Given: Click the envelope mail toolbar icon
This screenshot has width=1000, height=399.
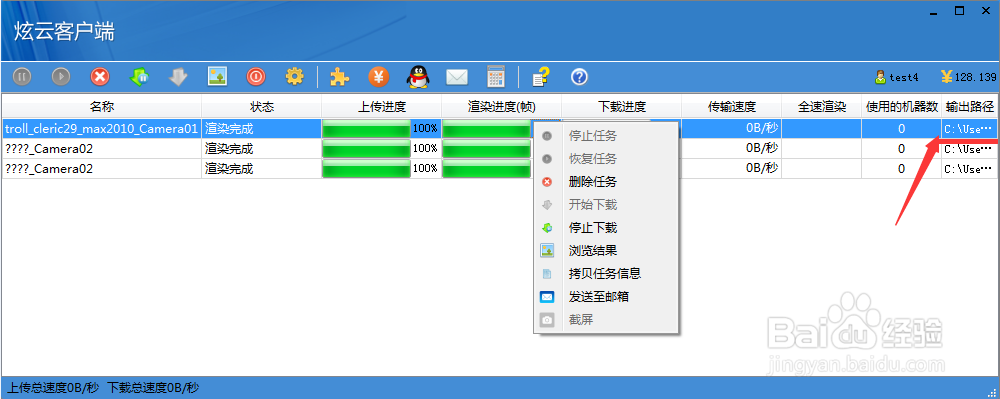Looking at the screenshot, I should pyautogui.click(x=457, y=78).
